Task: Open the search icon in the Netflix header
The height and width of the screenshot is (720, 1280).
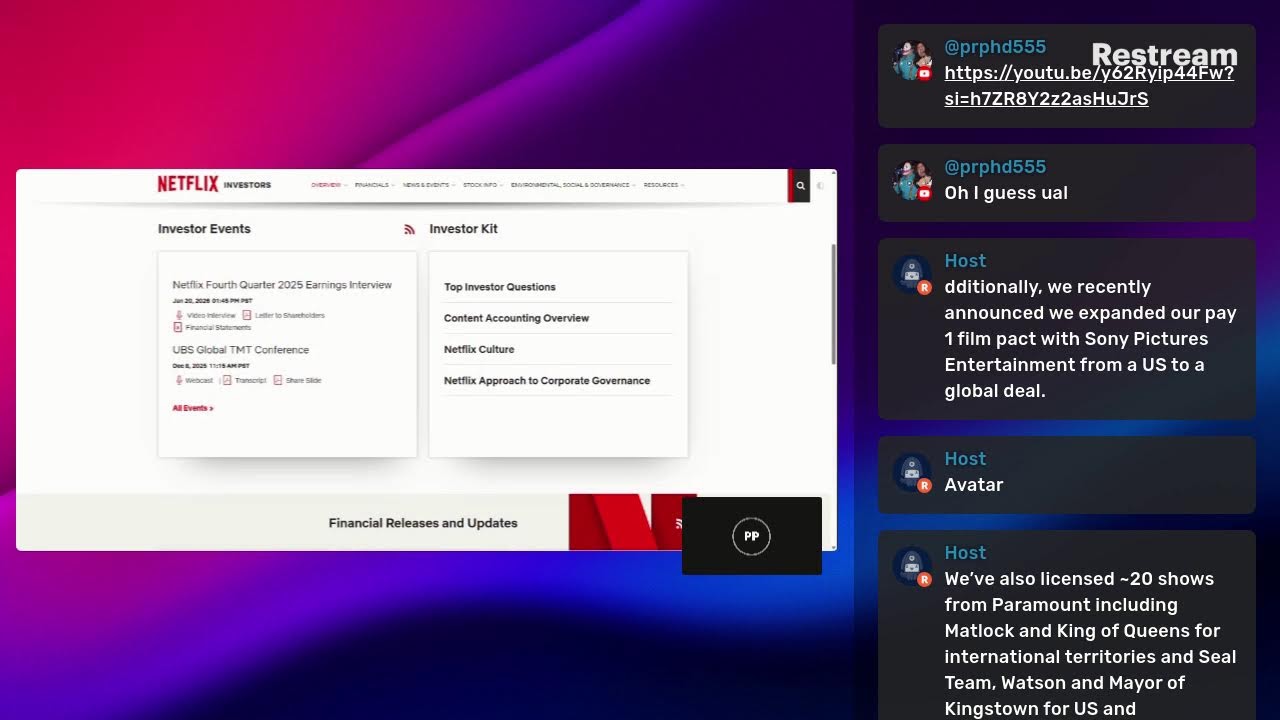Action: [800, 185]
